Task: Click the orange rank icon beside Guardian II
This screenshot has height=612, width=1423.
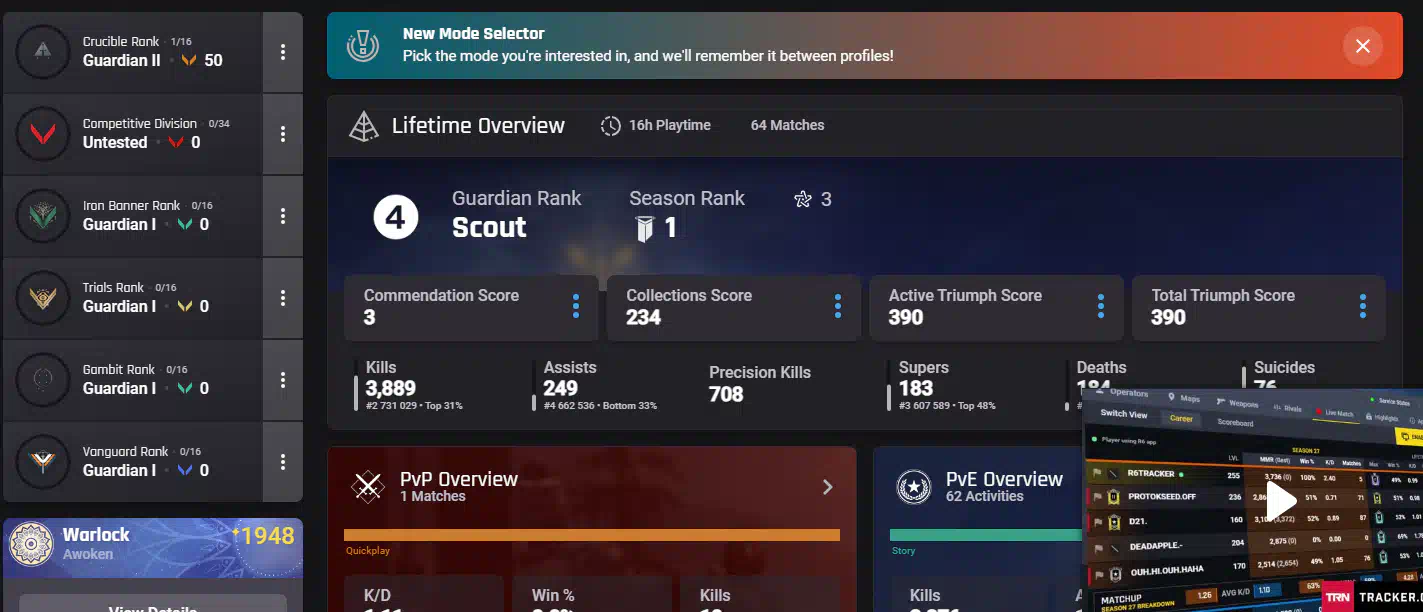Action: click(190, 60)
